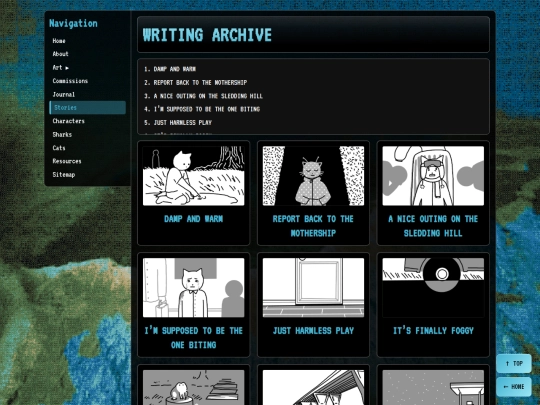Viewport: 540px width, 405px height.
Task: Open the frog-on-stump thumbnail in bottom row
Action: click(194, 387)
